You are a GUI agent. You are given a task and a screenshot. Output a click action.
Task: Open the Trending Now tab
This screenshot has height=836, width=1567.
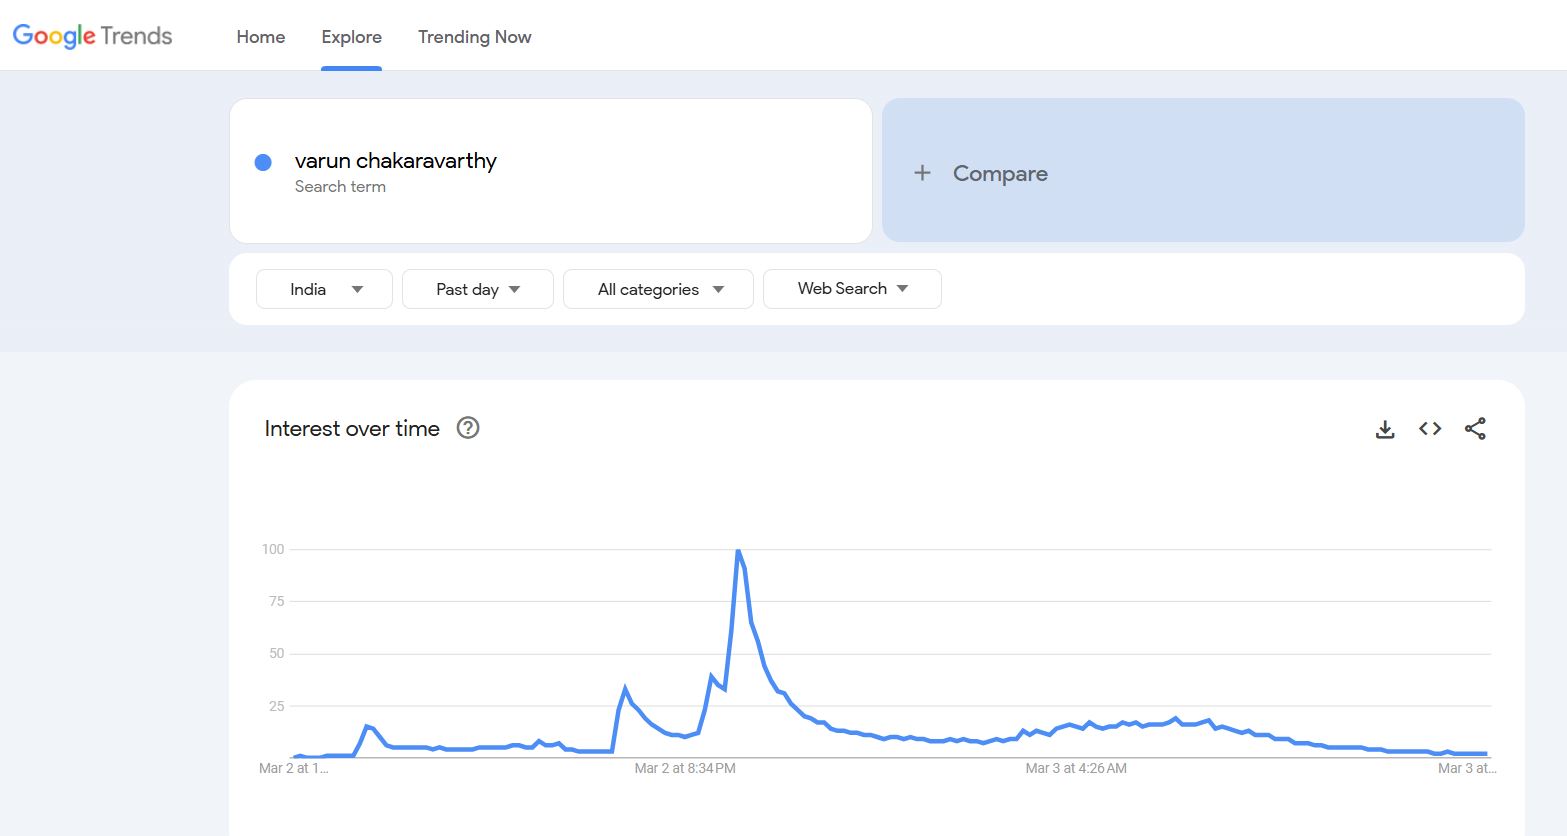coord(474,37)
